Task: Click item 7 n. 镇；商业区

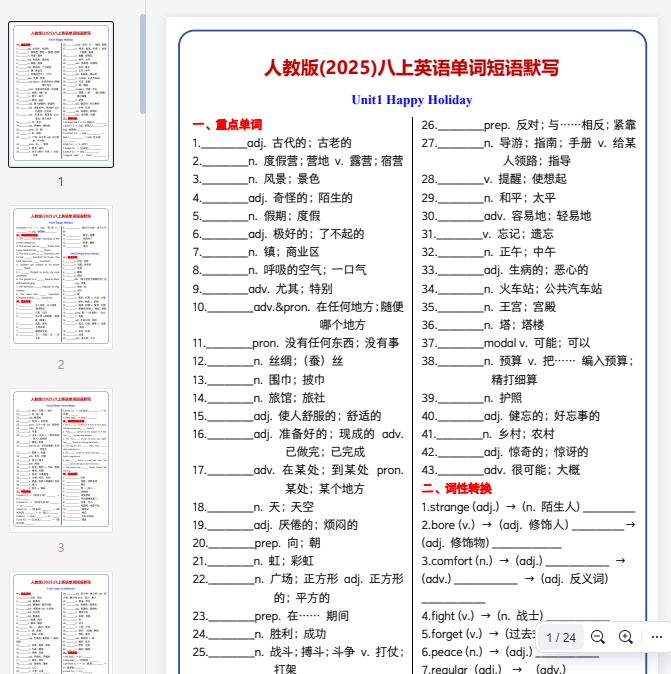Action: pos(256,252)
